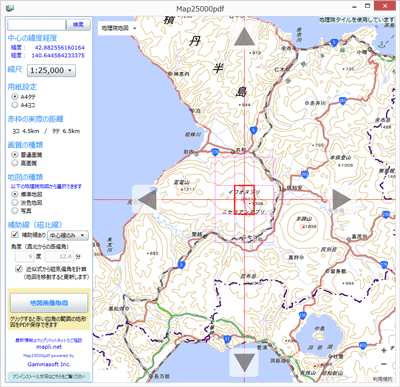Expand the 中心線のみ auxiliary line dropdown
The image size is (400, 387).
click(68, 235)
